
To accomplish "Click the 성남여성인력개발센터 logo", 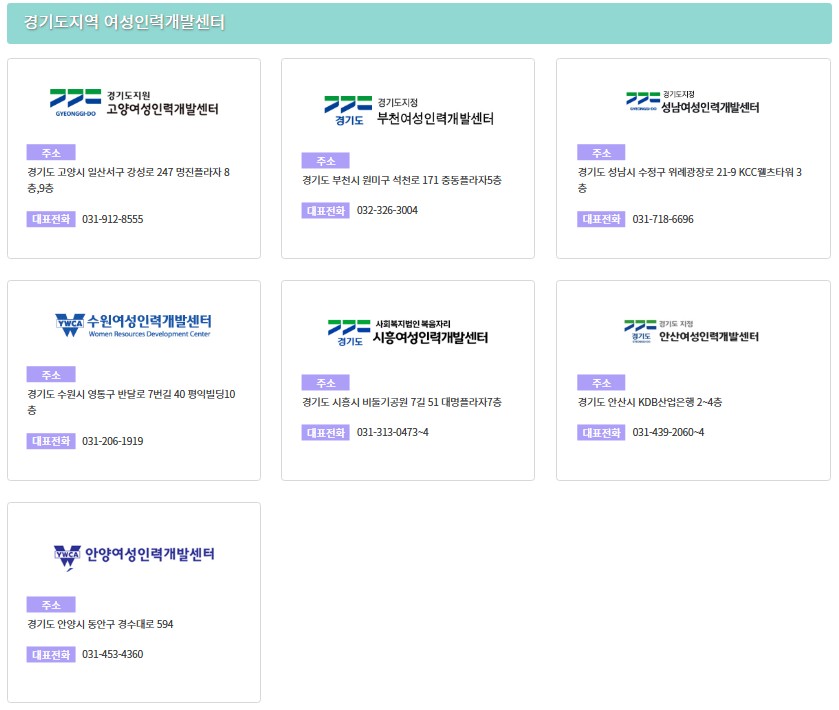I will (x=692, y=102).
